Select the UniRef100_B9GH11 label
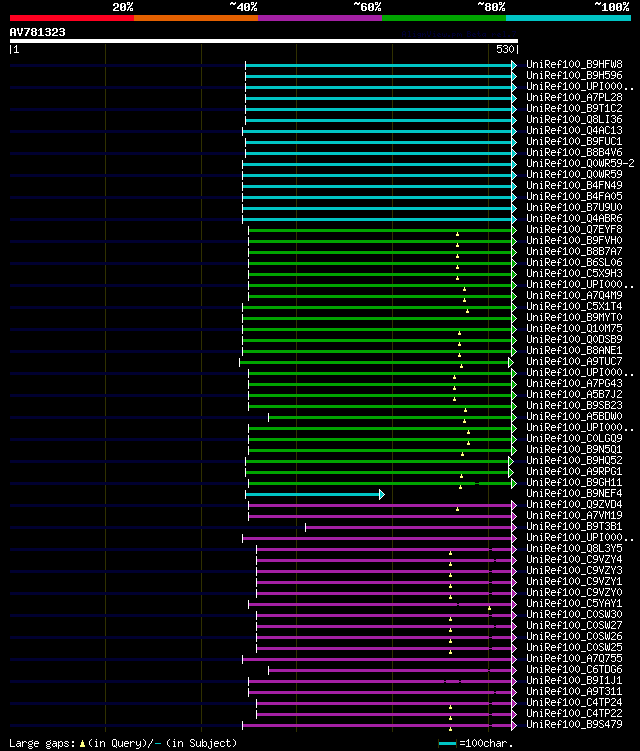 pos(574,483)
